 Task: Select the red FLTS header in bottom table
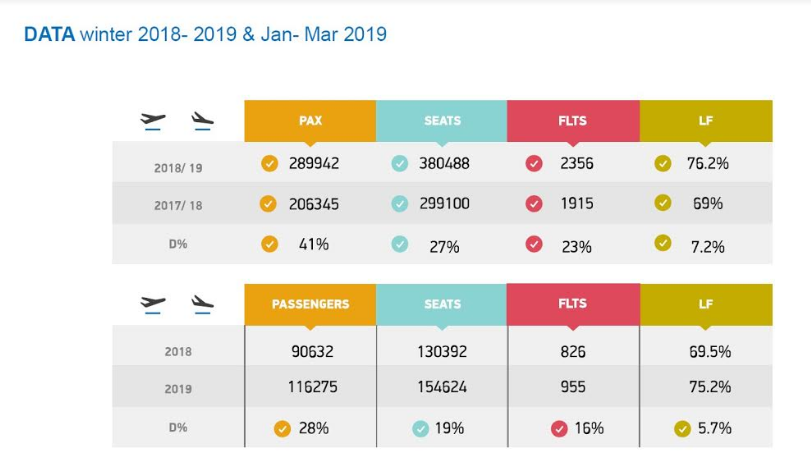(573, 304)
